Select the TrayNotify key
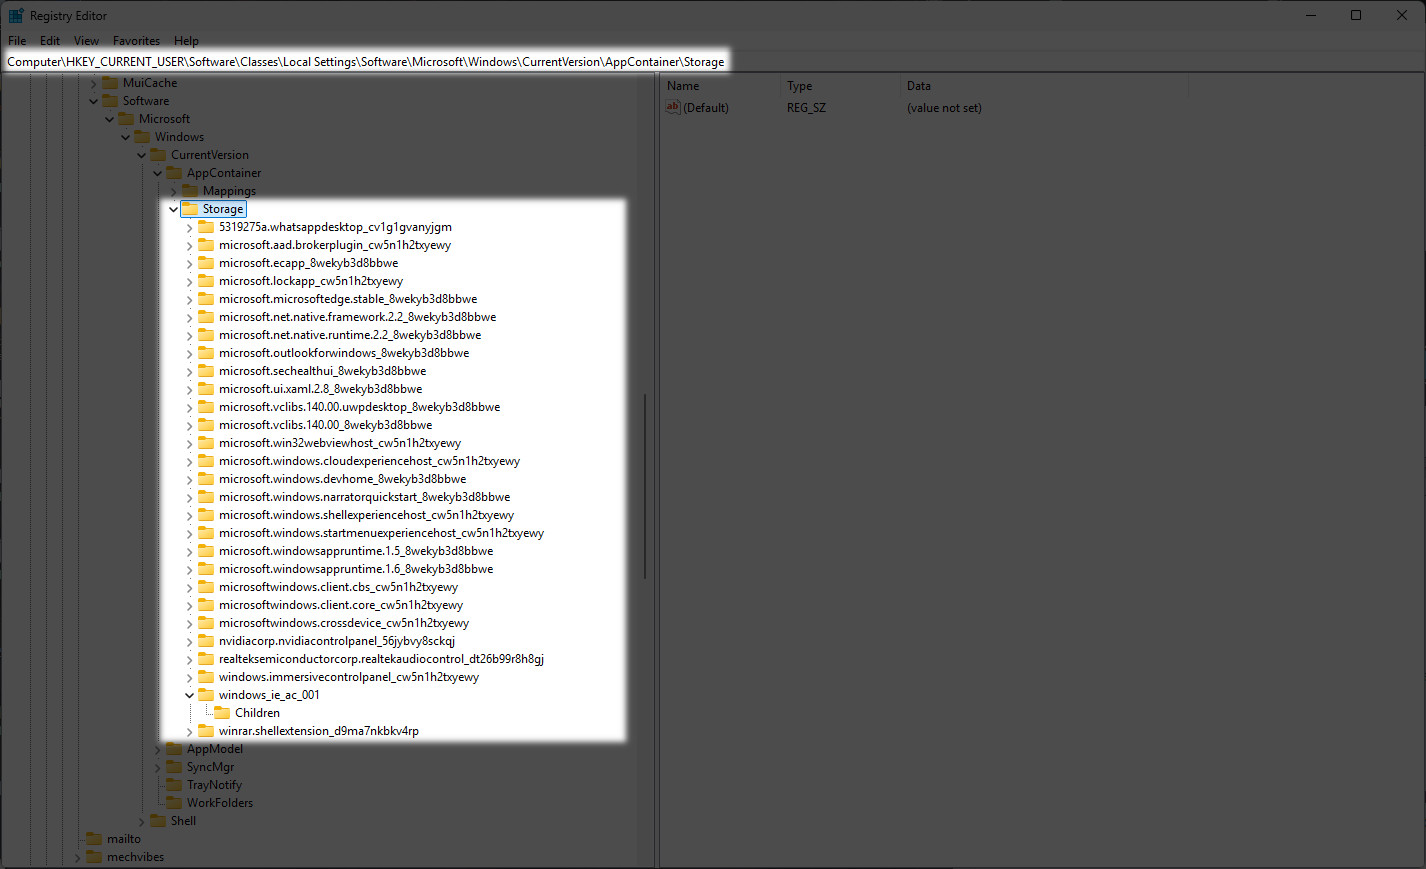1426x869 pixels. 214,785
